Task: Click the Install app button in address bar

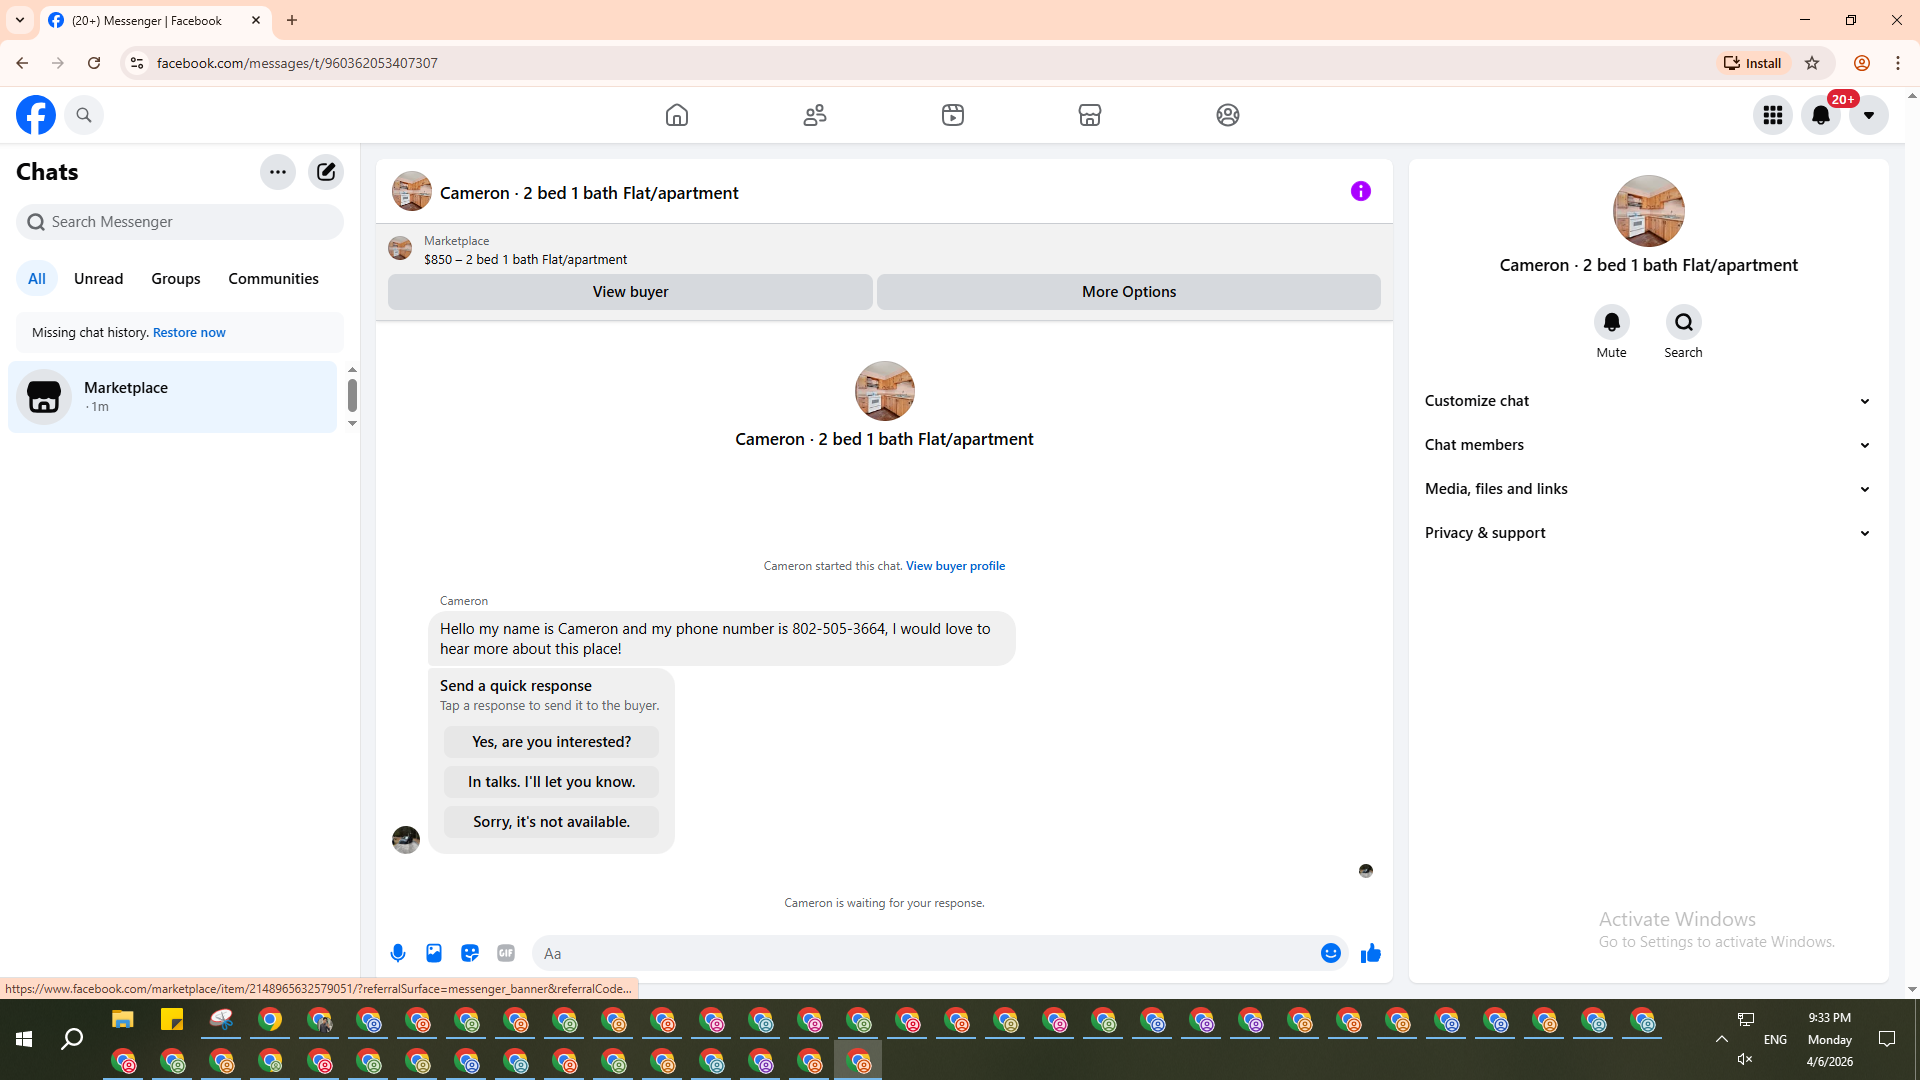Action: click(1753, 63)
